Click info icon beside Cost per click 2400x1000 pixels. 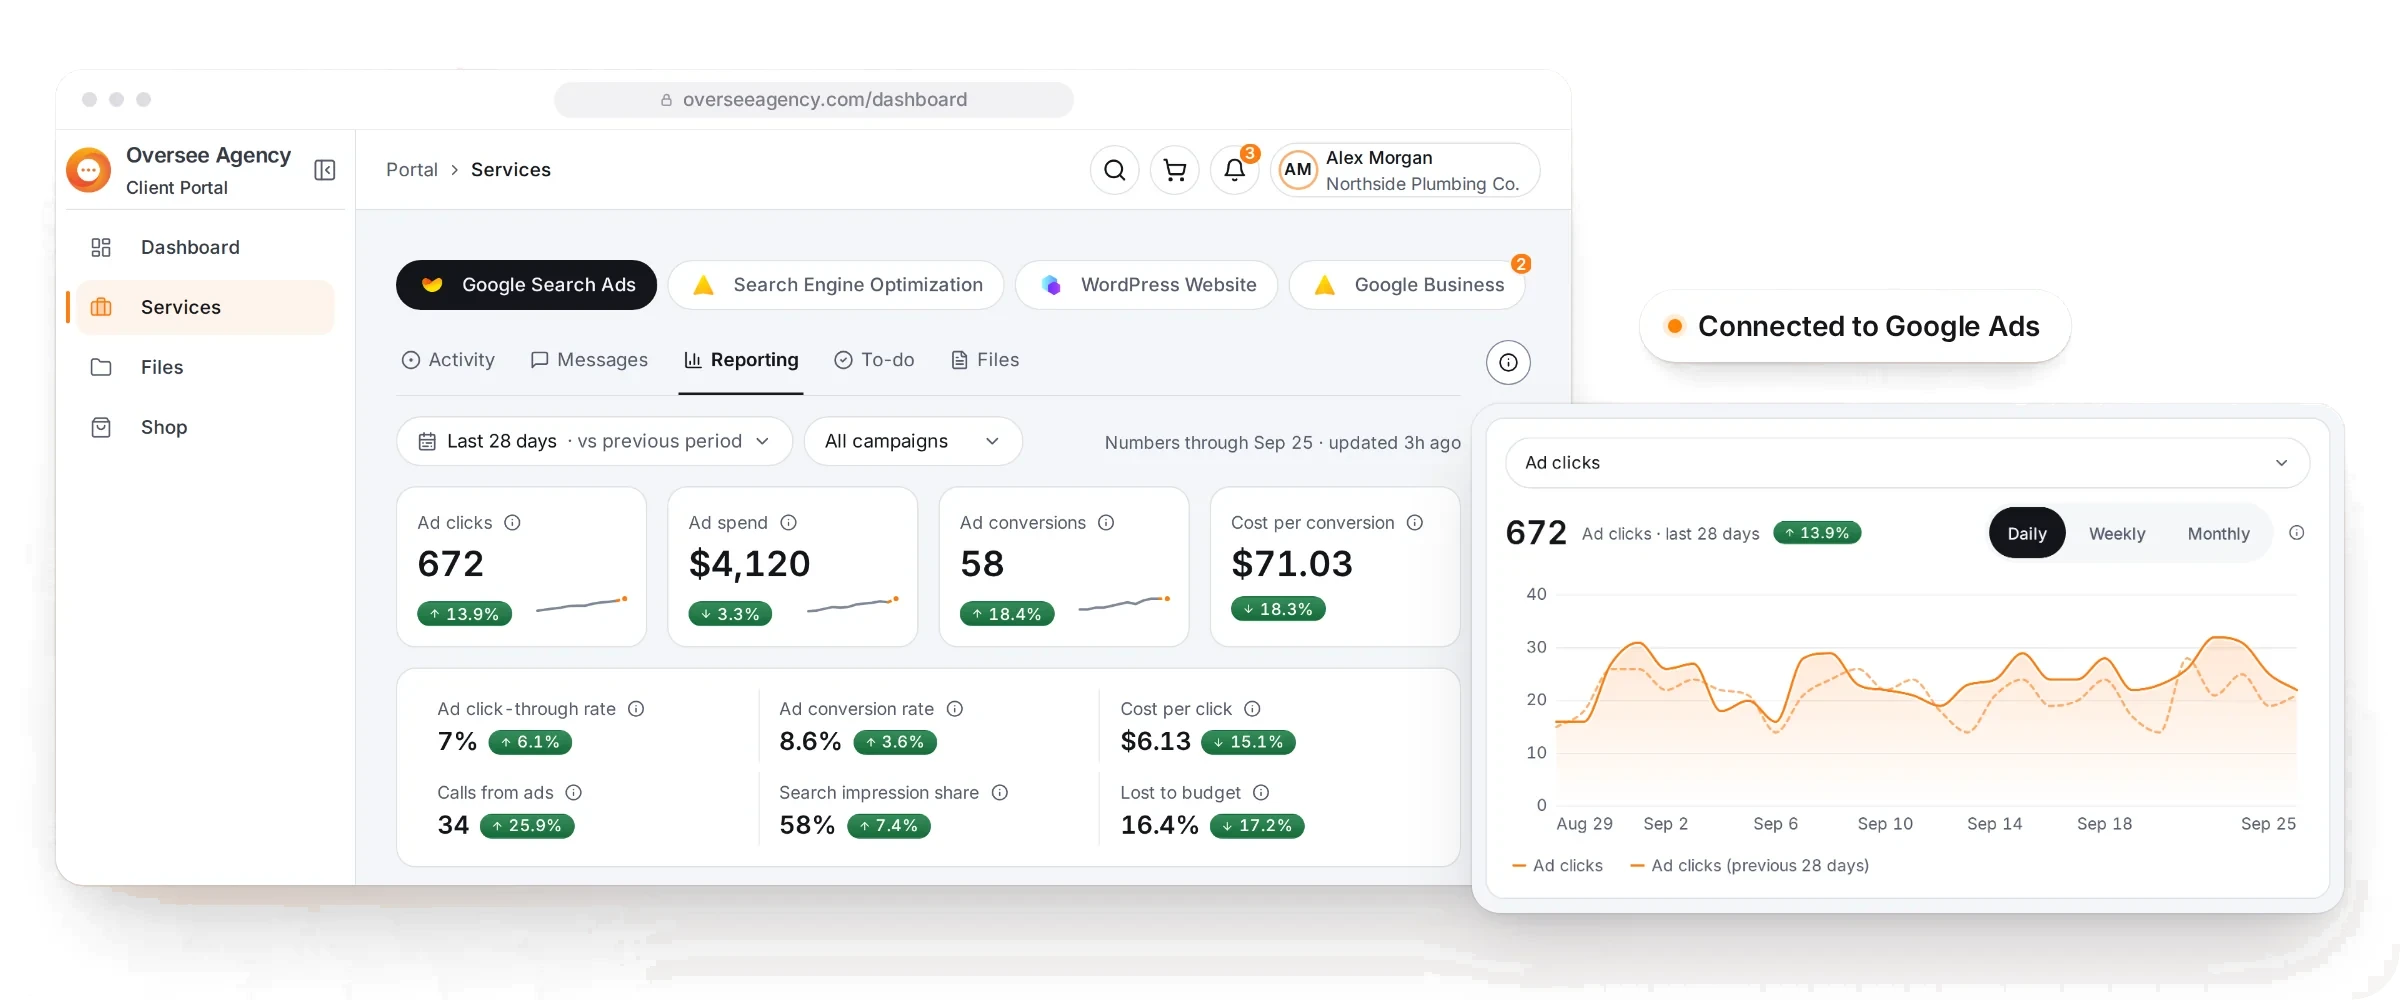point(1252,708)
